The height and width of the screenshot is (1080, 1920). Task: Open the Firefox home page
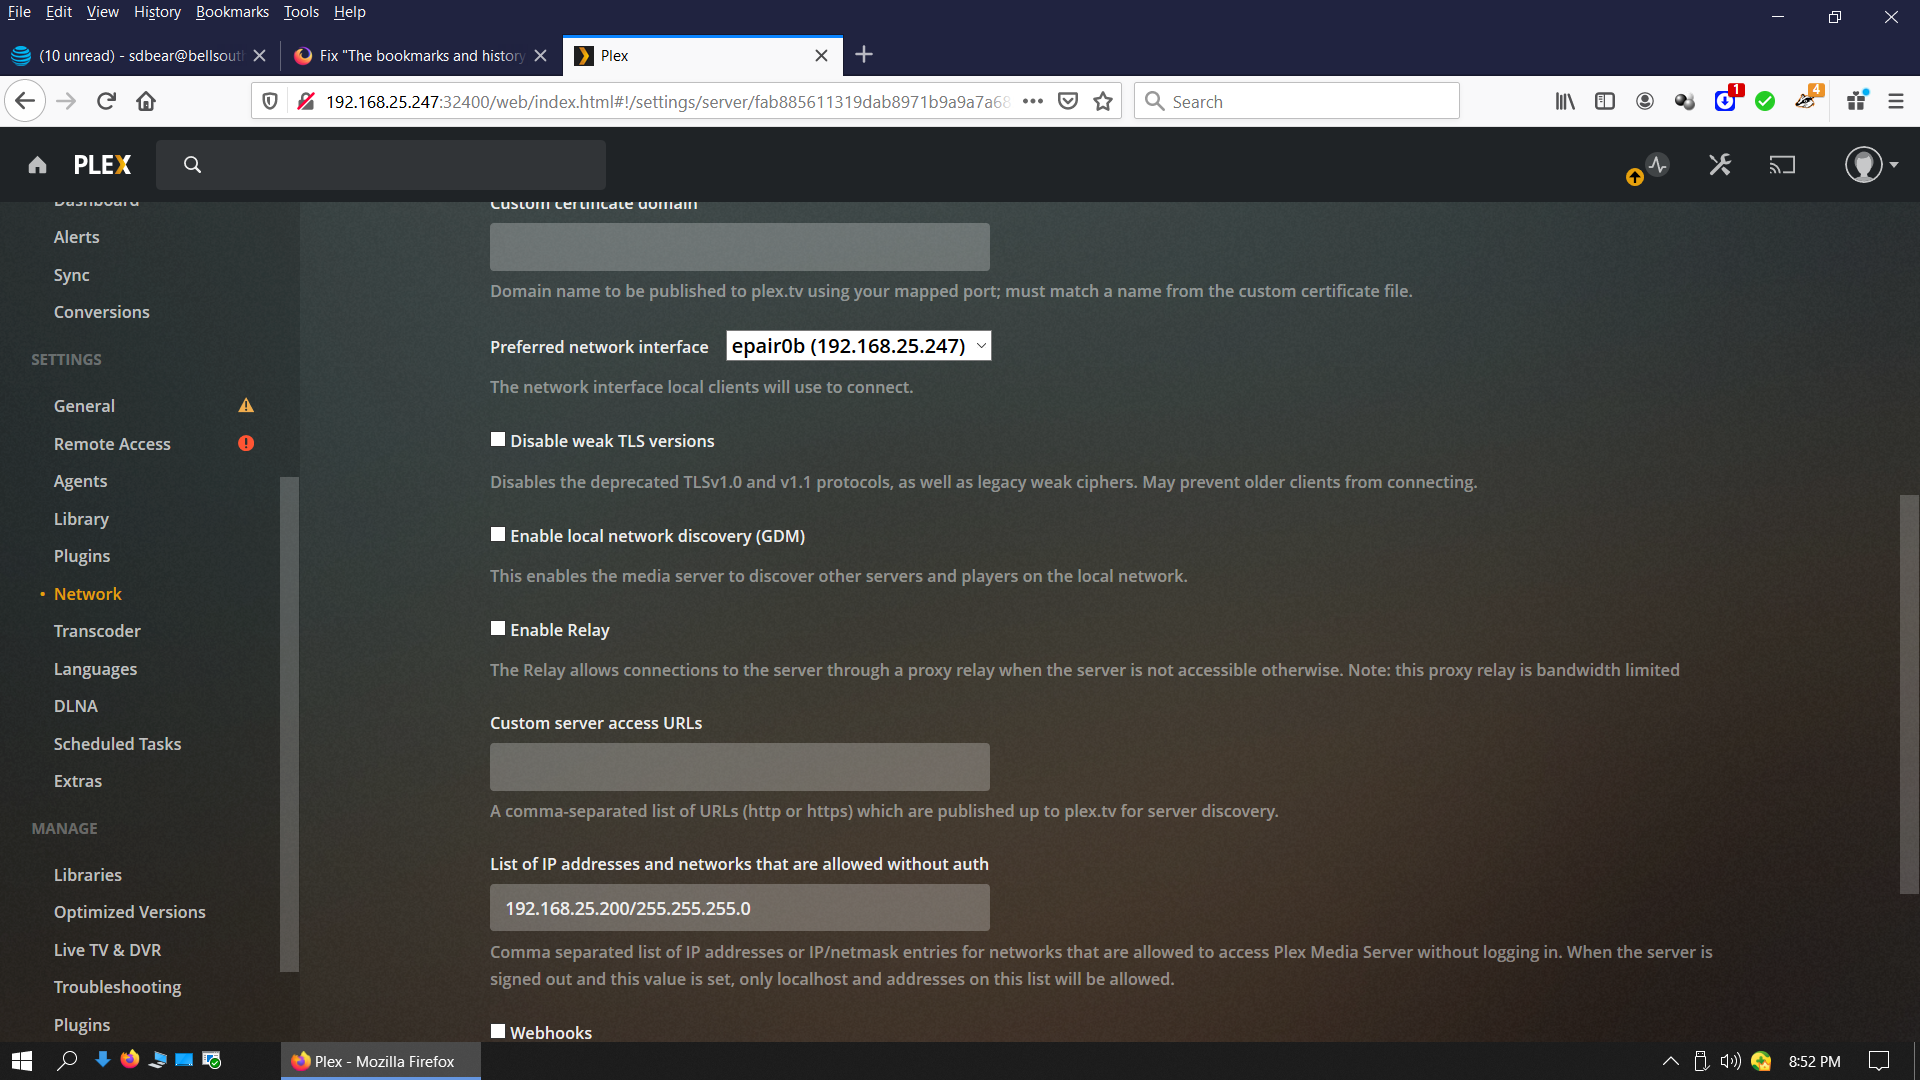(146, 101)
